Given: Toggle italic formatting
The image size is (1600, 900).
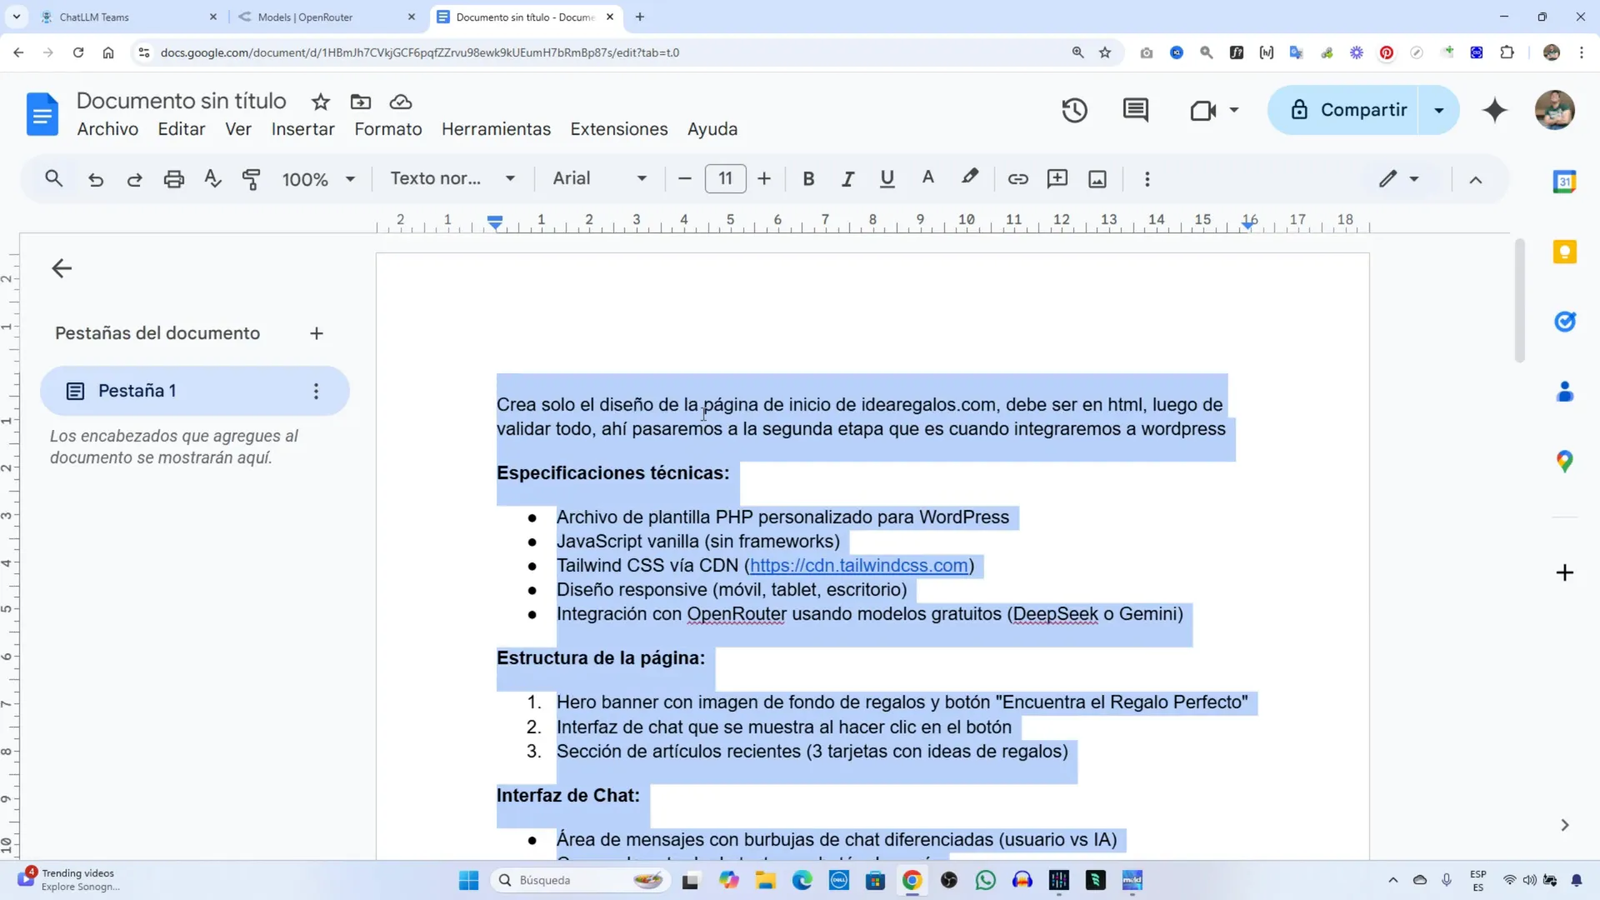Looking at the screenshot, I should pos(847,179).
